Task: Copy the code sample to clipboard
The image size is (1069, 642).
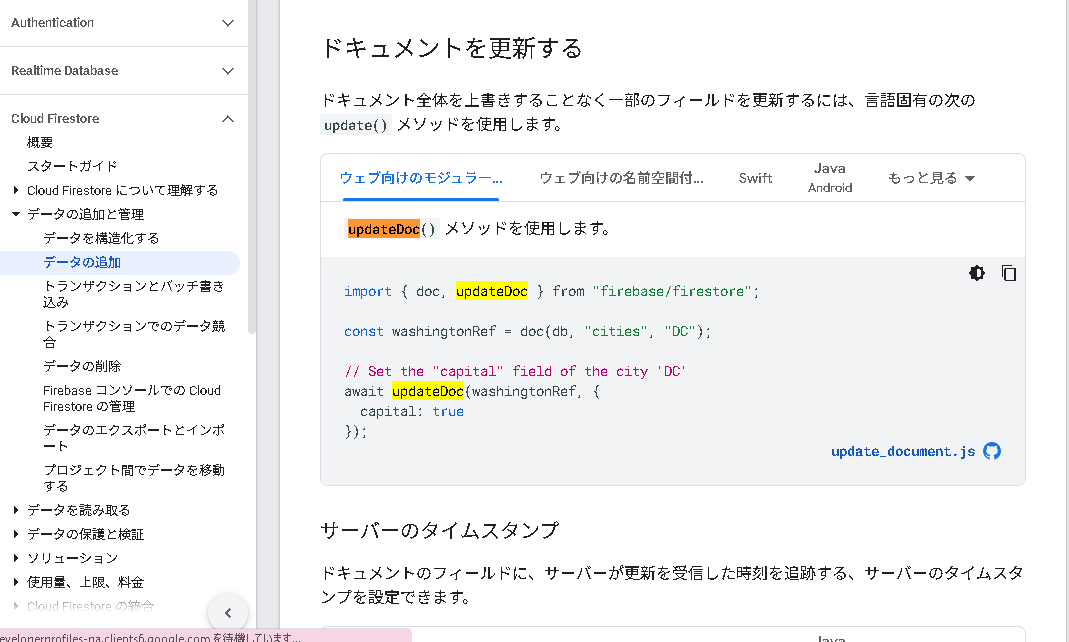Action: pos(1009,273)
